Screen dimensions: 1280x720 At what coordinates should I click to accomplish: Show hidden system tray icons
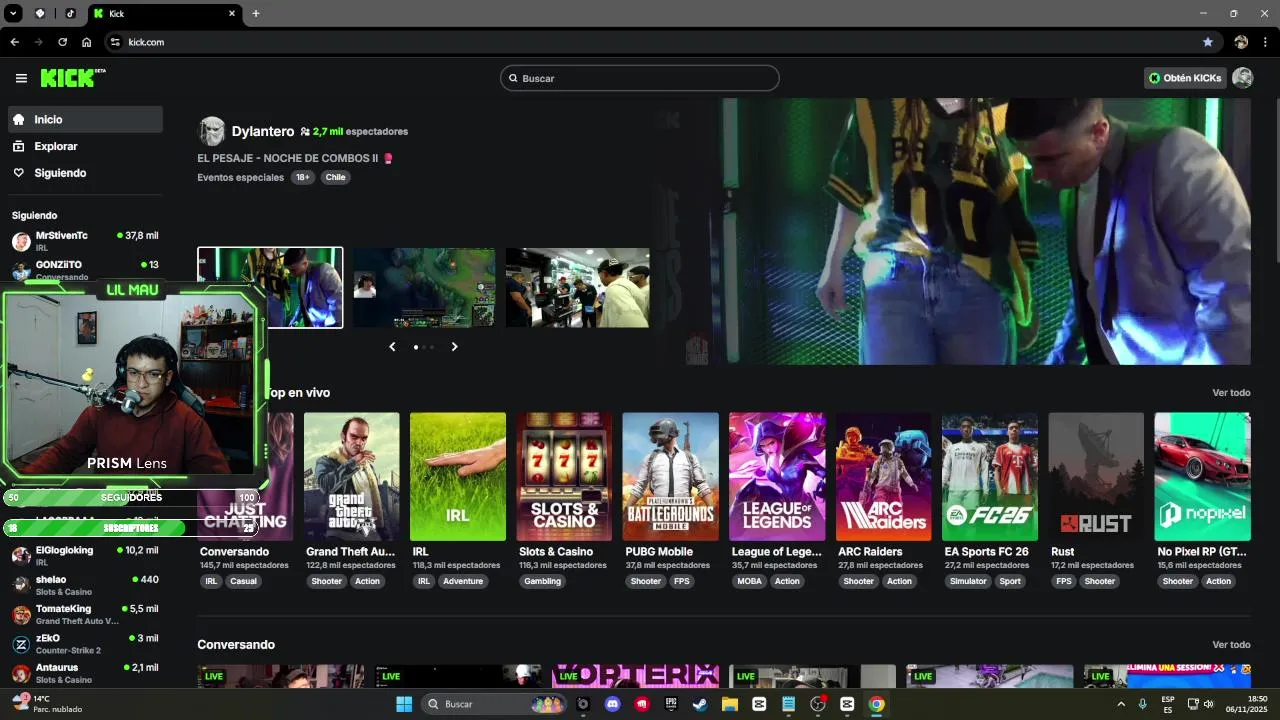(x=1121, y=704)
